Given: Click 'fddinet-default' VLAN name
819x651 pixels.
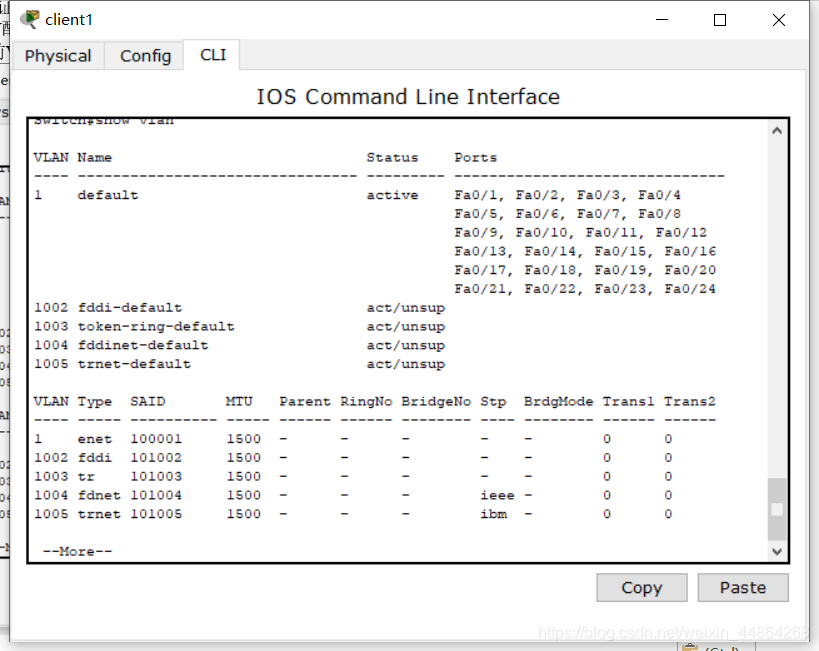Looking at the screenshot, I should 143,345.
